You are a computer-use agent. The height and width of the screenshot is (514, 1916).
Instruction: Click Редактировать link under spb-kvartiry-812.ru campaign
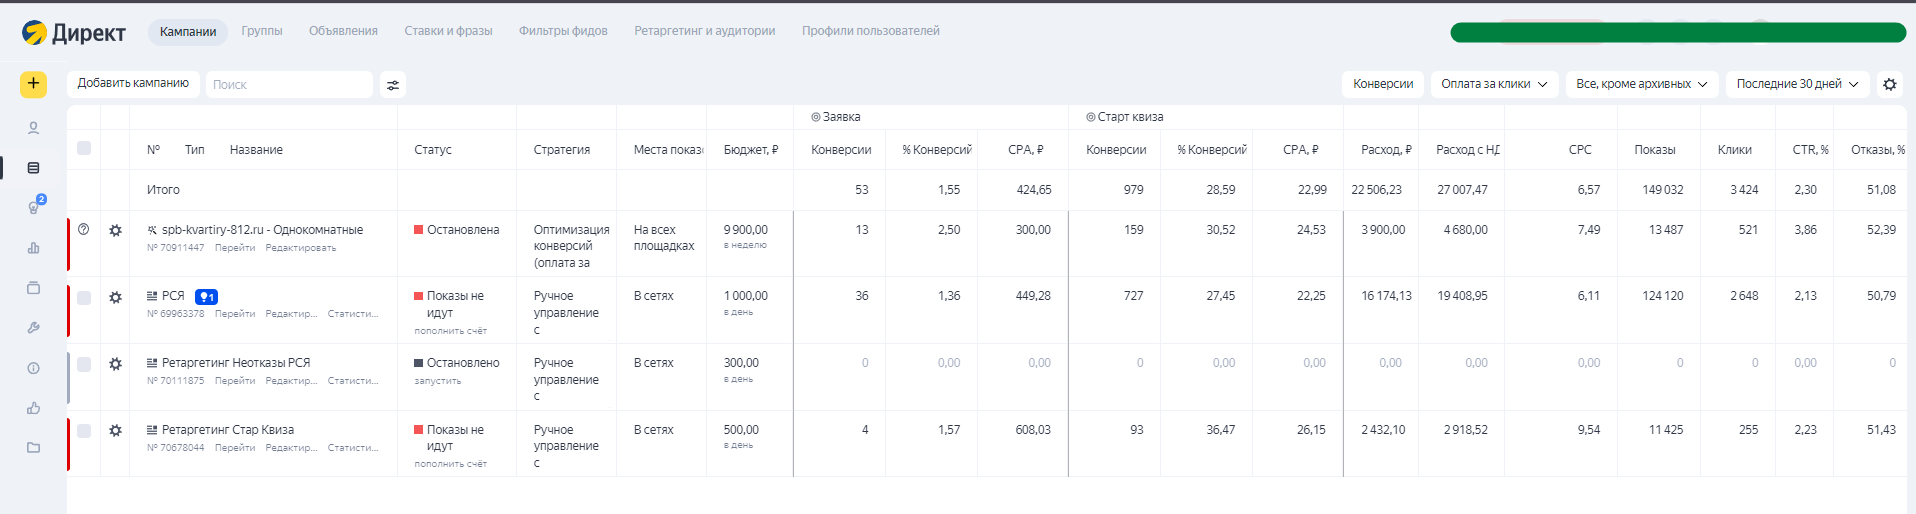tap(300, 248)
